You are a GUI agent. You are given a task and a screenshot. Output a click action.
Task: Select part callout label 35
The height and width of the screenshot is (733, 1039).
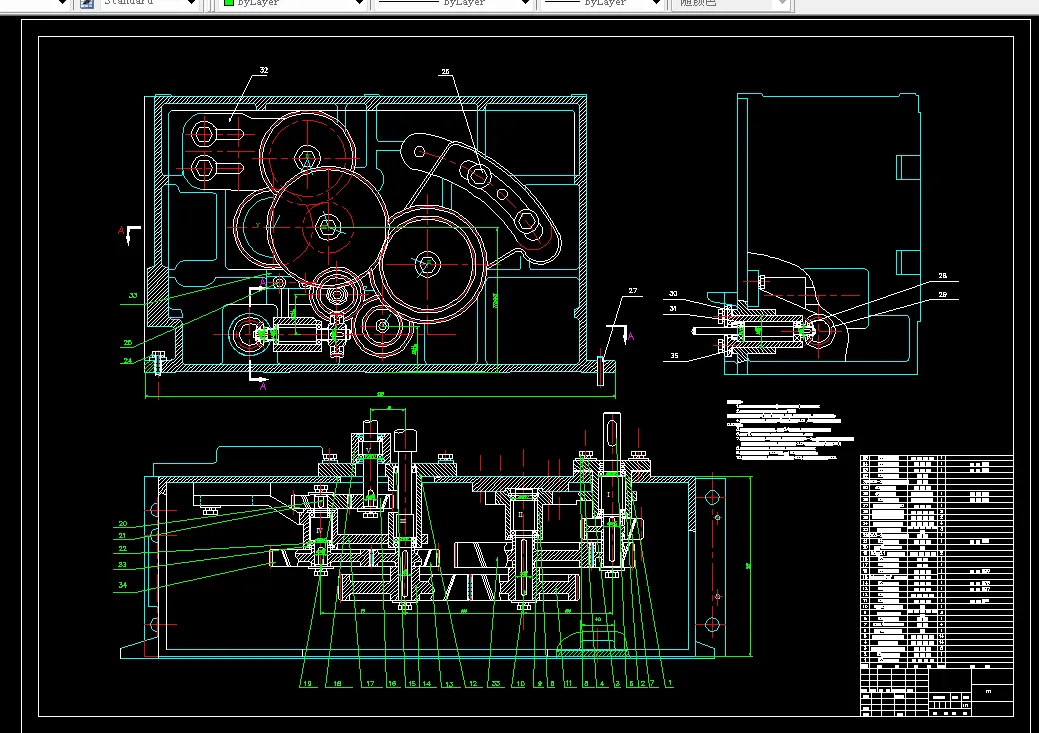[x=675, y=356]
